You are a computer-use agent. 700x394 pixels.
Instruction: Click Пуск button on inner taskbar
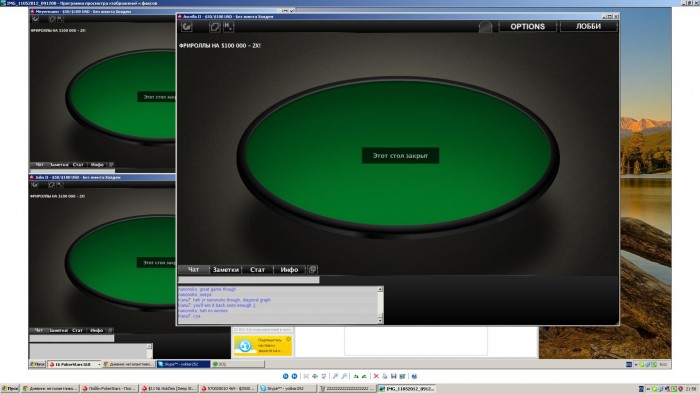(37, 365)
